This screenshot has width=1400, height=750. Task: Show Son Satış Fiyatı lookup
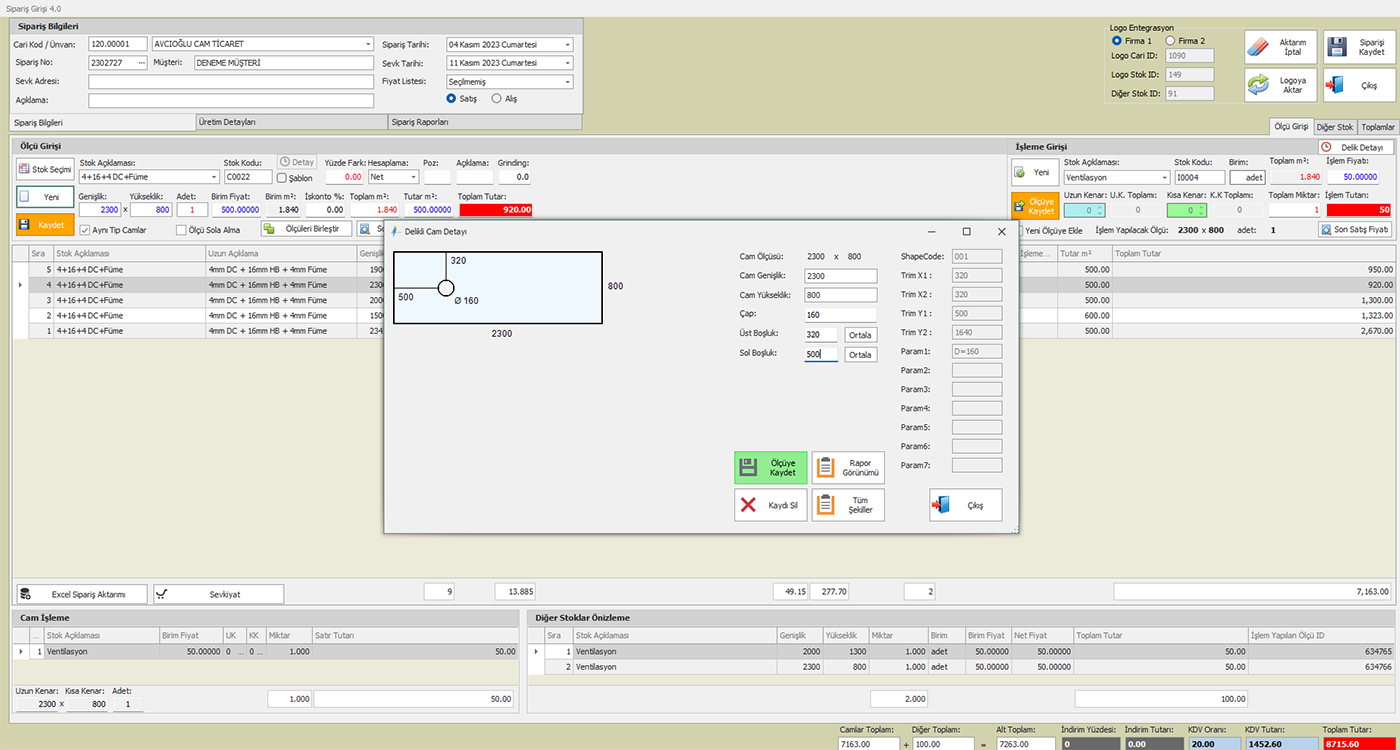point(1355,230)
